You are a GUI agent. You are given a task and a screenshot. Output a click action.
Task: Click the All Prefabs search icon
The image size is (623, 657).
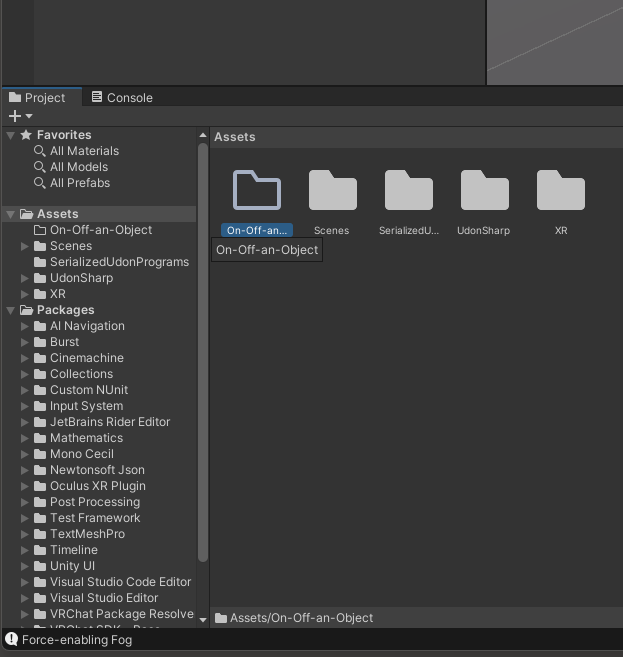tap(40, 183)
